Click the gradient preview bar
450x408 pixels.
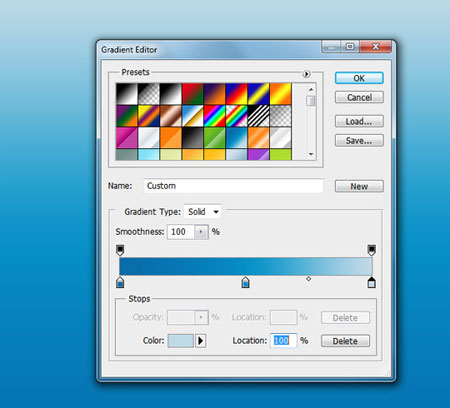click(x=246, y=266)
